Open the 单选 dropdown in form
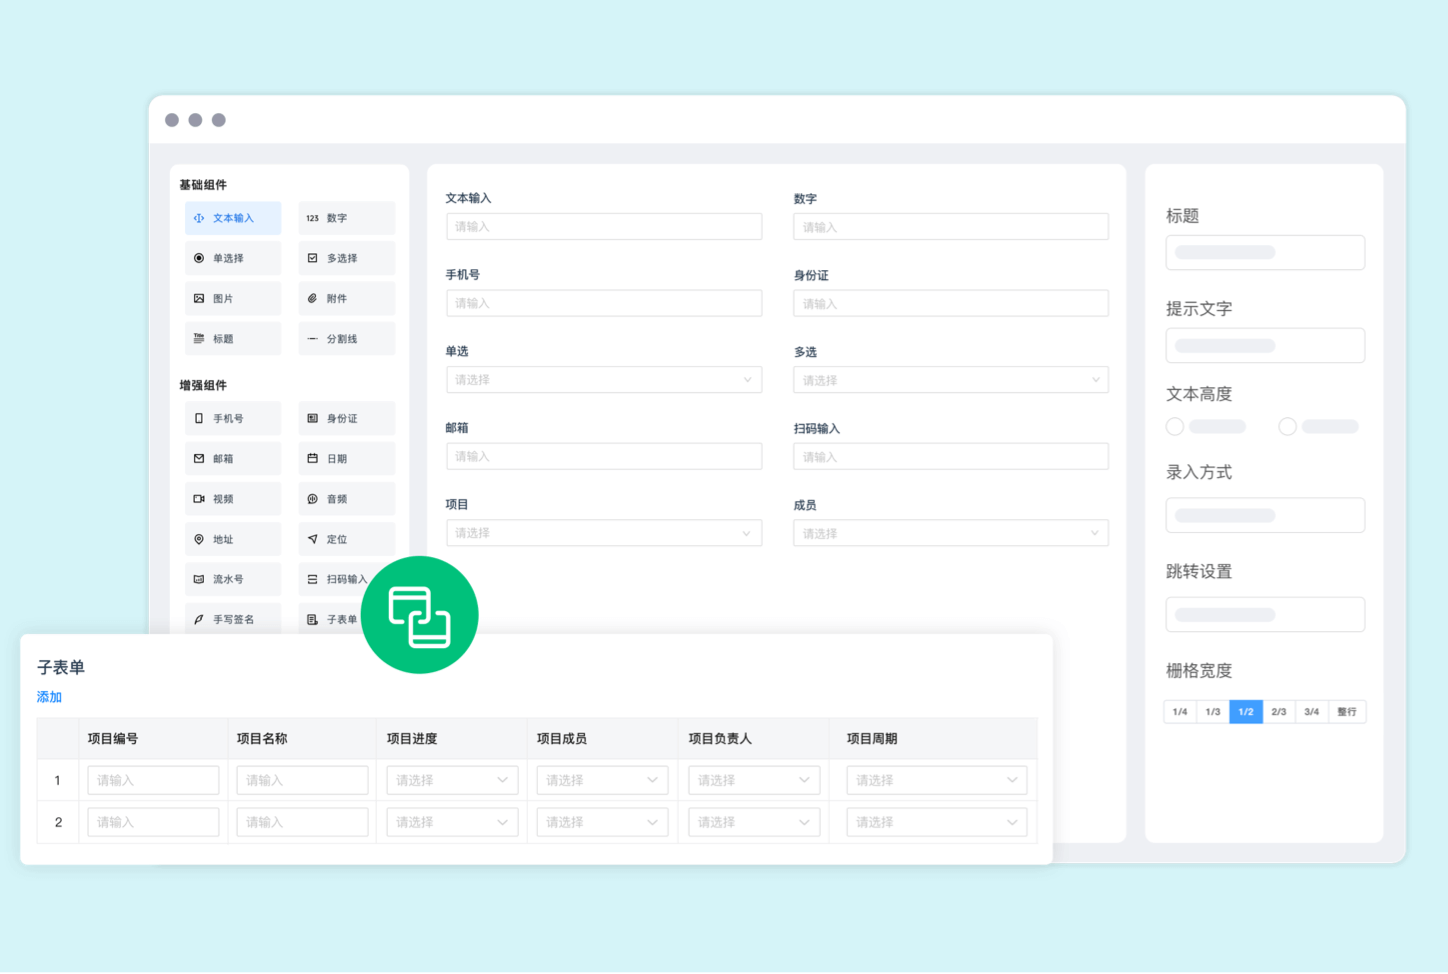Viewport: 1448px width, 974px height. [x=603, y=380]
